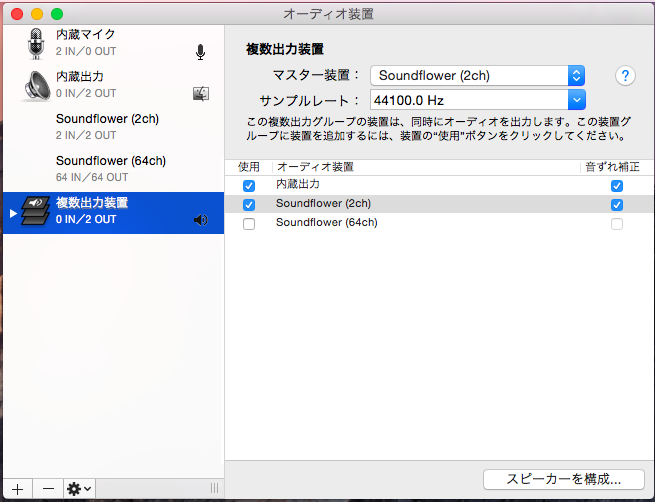Select Soundflower (64ch) in the device sidebar

[x=110, y=169]
